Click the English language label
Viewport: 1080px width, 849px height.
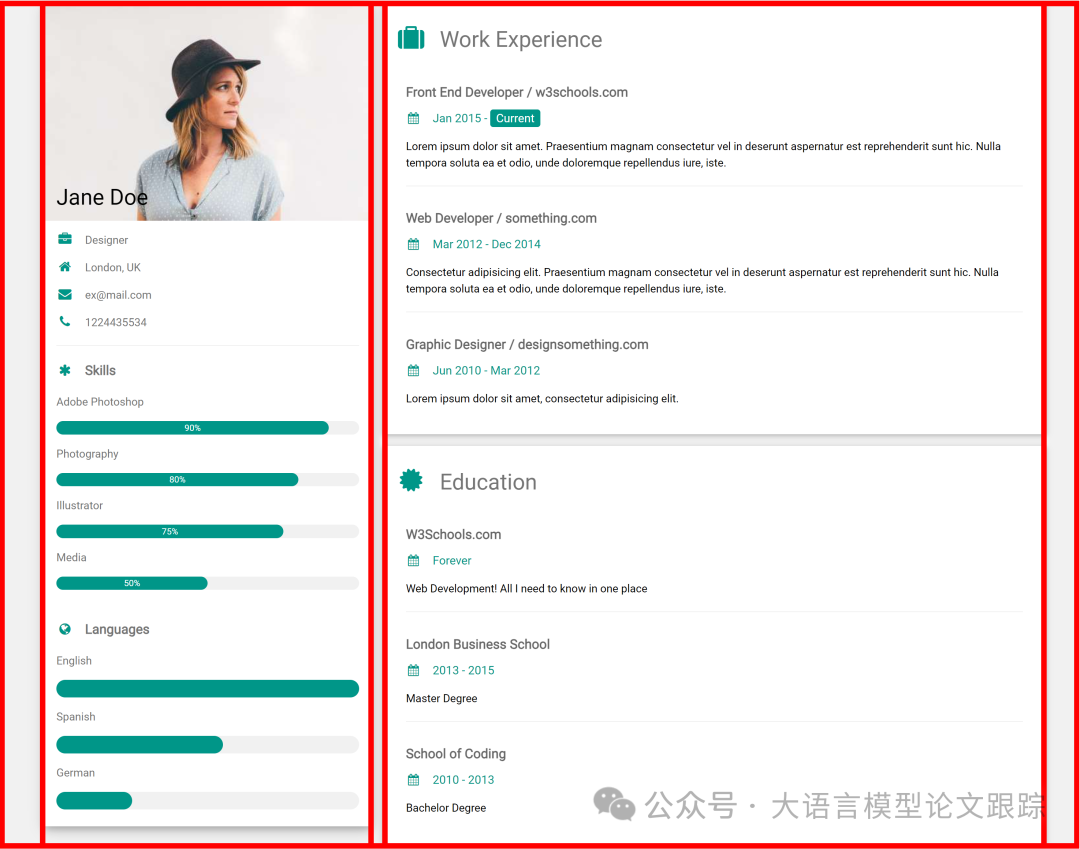(x=74, y=660)
